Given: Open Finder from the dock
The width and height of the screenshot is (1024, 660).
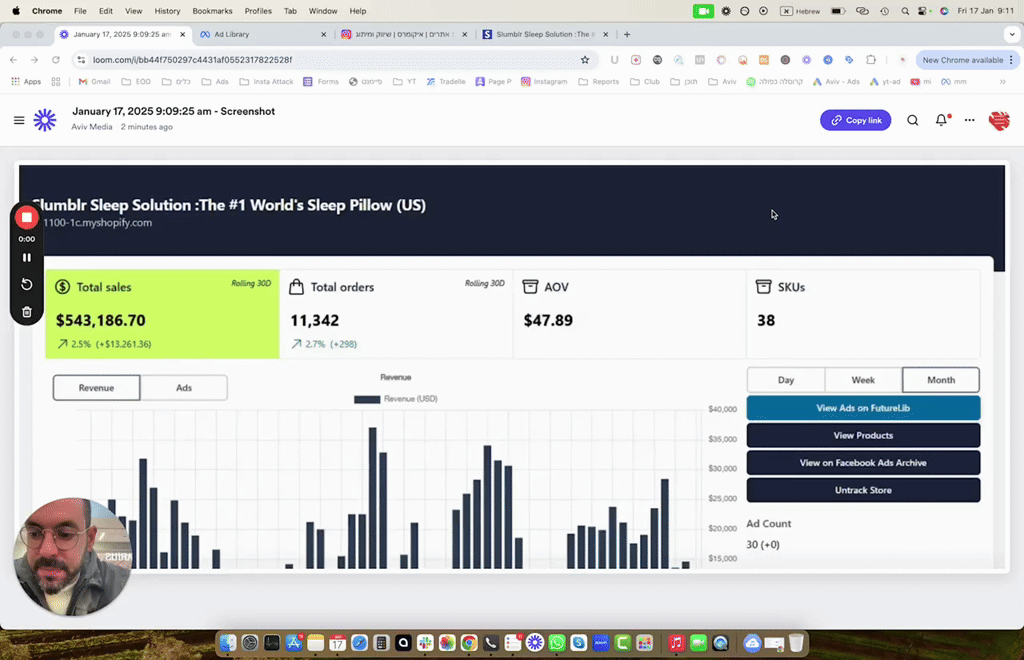Looking at the screenshot, I should 228,643.
